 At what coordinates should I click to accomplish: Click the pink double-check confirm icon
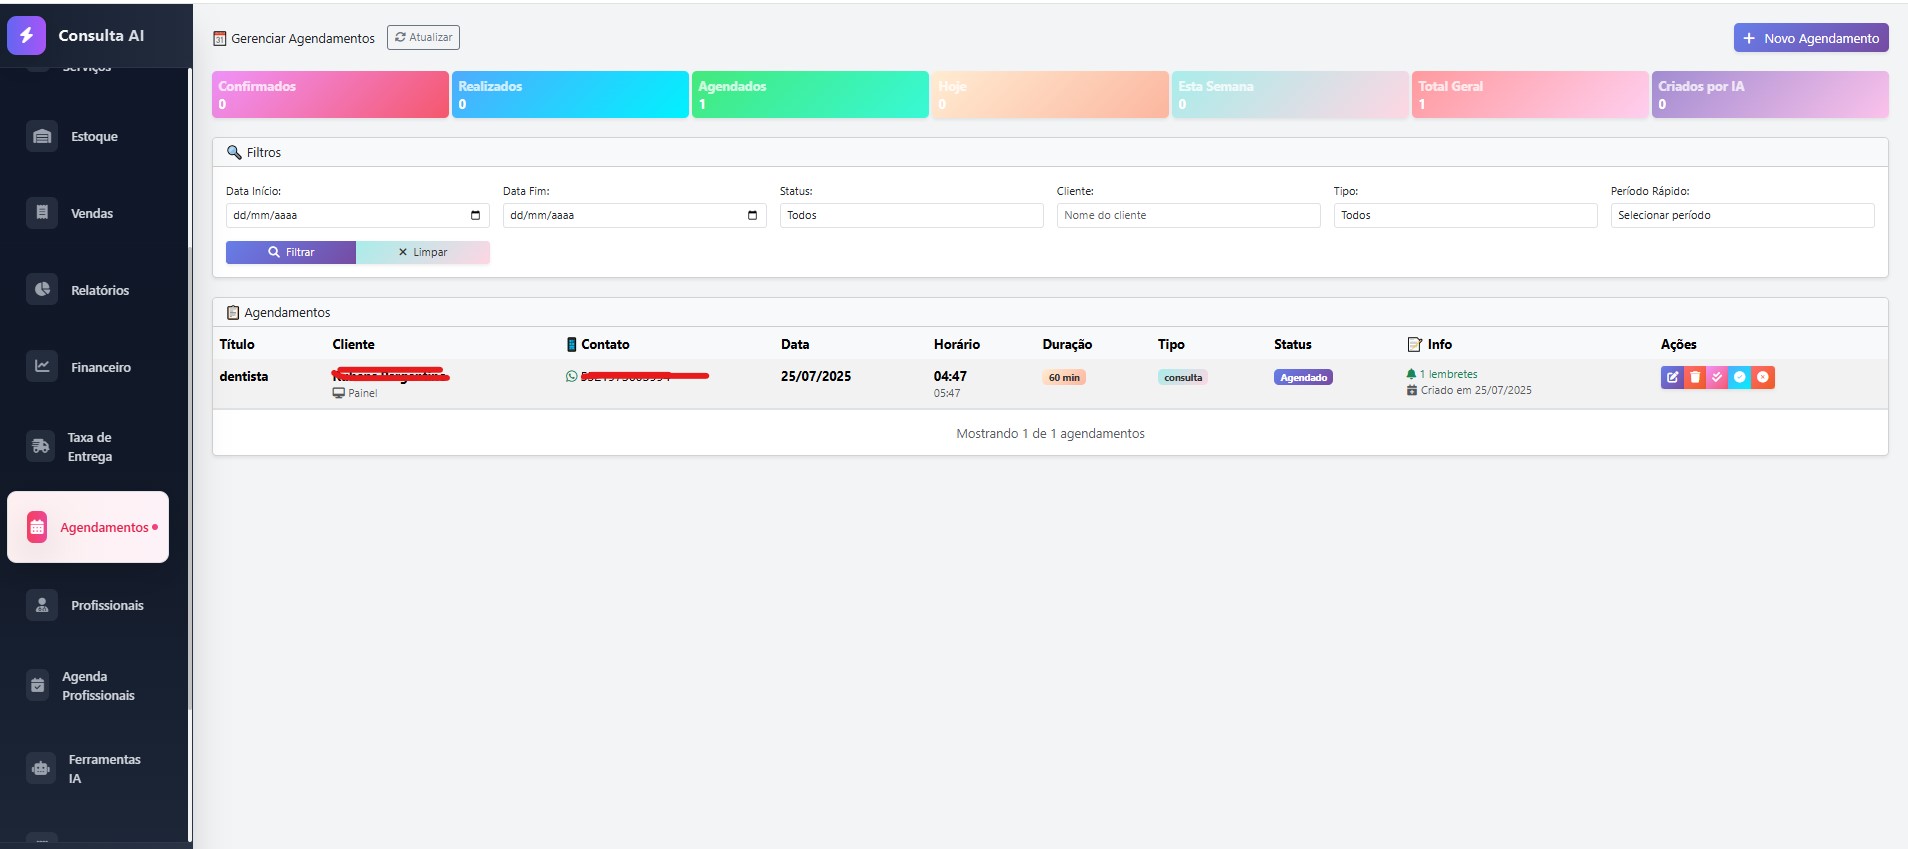pyautogui.click(x=1717, y=377)
